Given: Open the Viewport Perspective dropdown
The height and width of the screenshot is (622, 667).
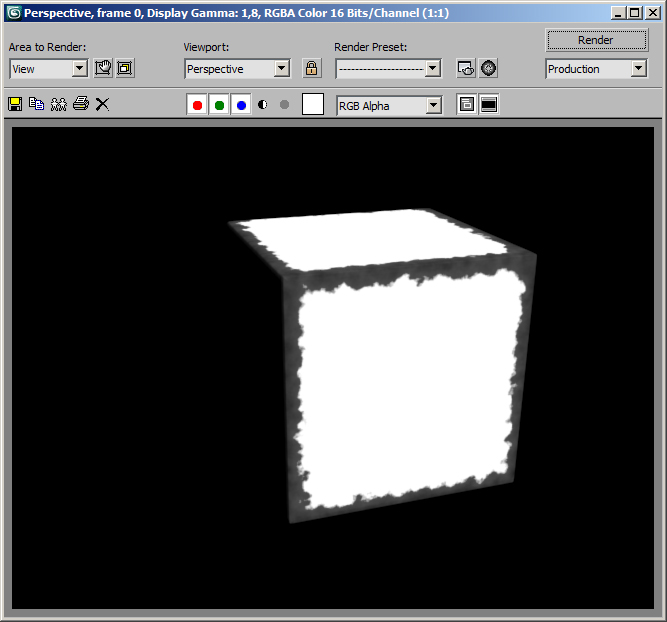Looking at the screenshot, I should click(x=237, y=68).
